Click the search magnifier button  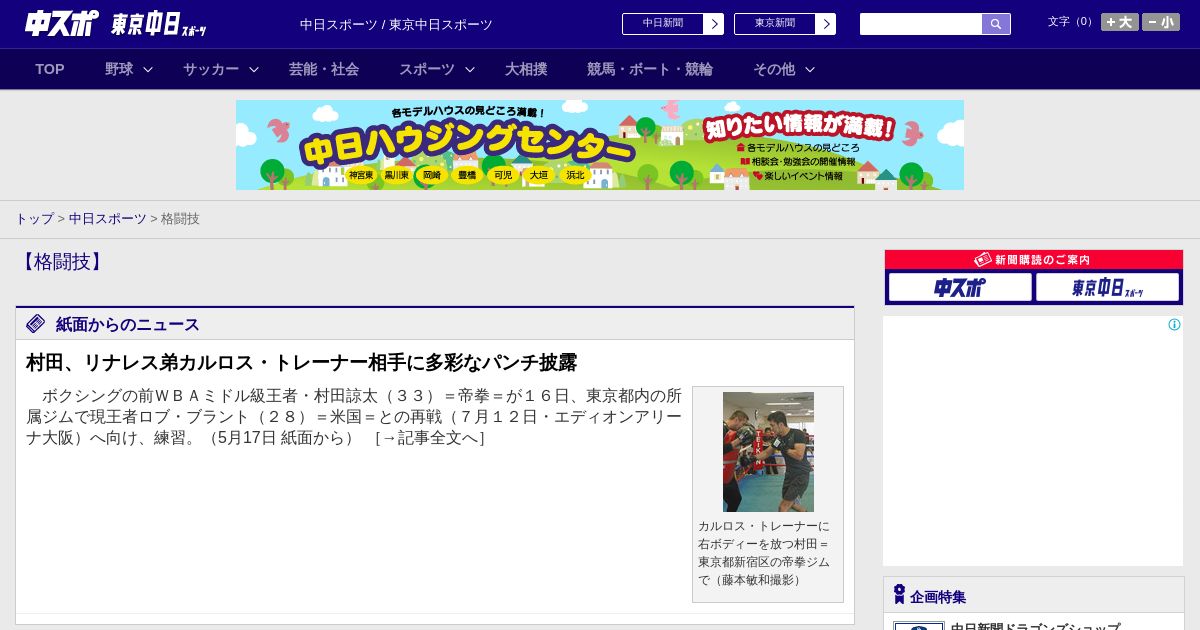996,24
